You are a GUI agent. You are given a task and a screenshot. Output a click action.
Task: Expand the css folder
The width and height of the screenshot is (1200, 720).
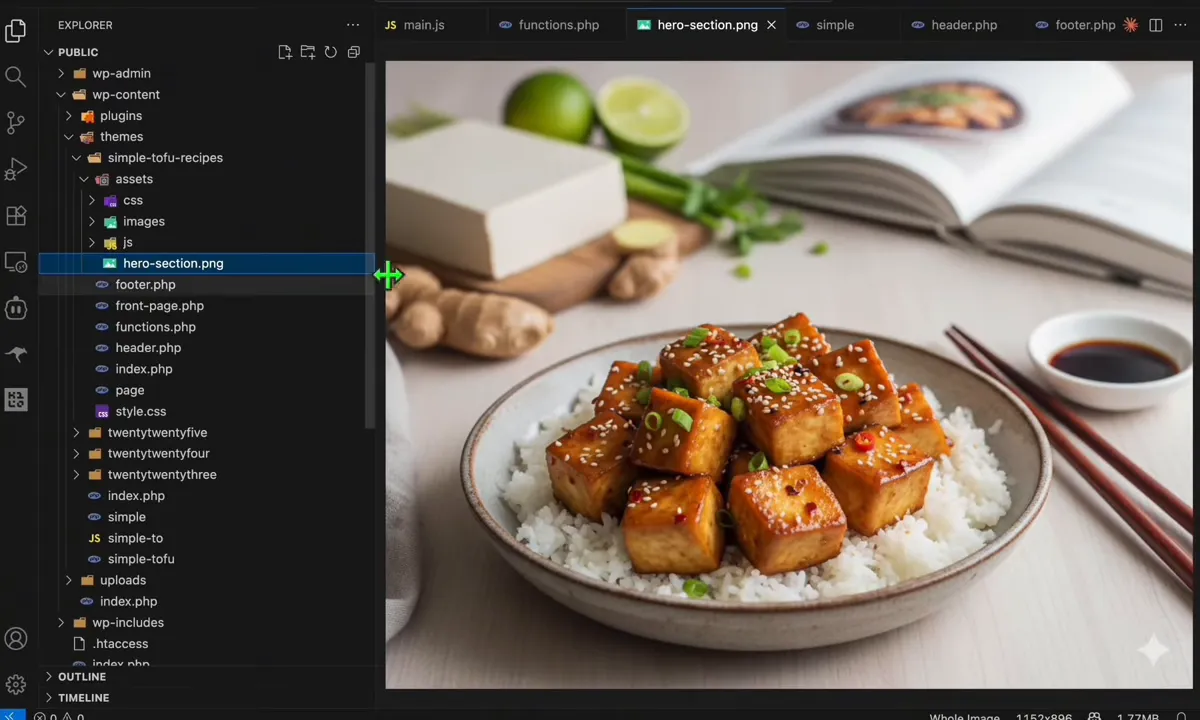coord(92,200)
